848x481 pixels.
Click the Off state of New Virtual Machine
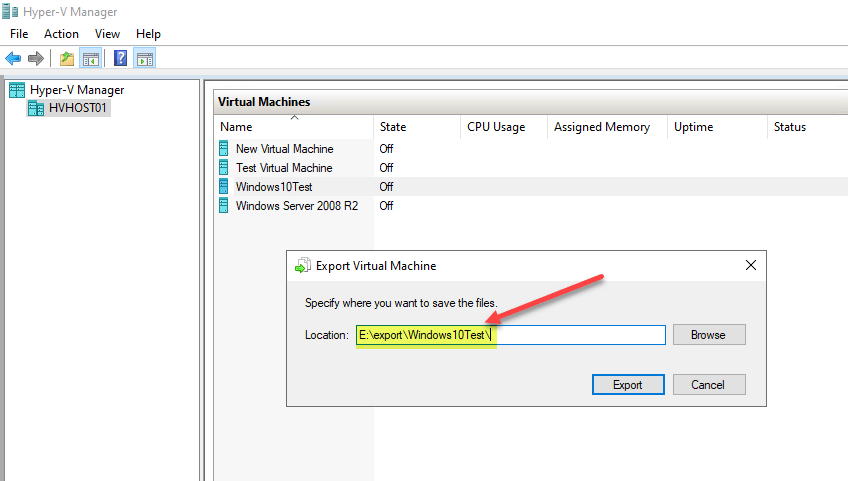tap(386, 149)
